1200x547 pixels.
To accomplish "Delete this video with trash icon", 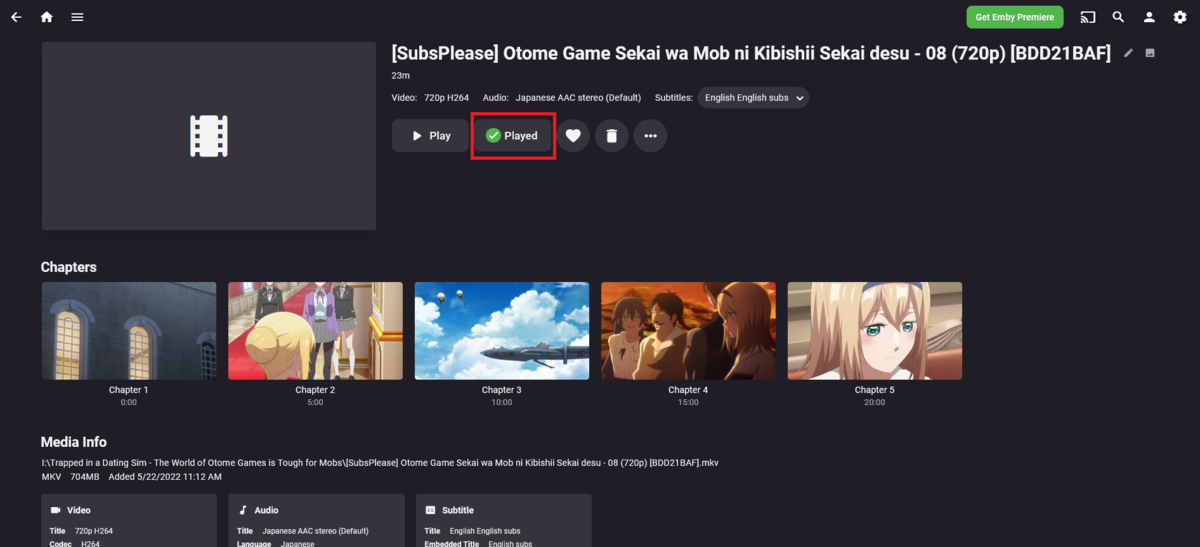I will (612, 136).
